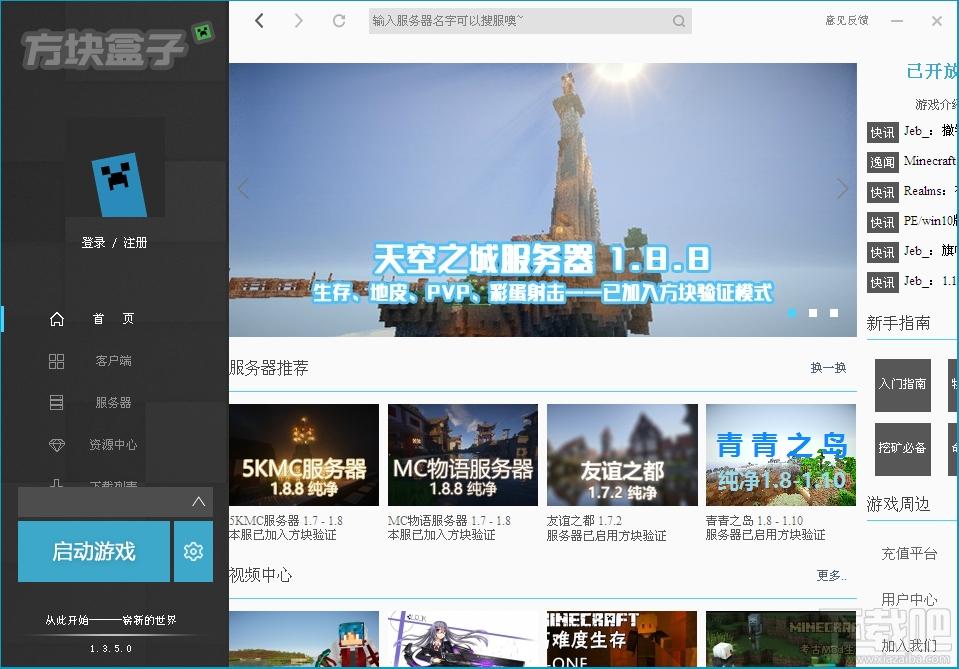Image resolution: width=959 pixels, height=669 pixels.
Task: Open 更多.. in the video center
Action: (x=831, y=575)
